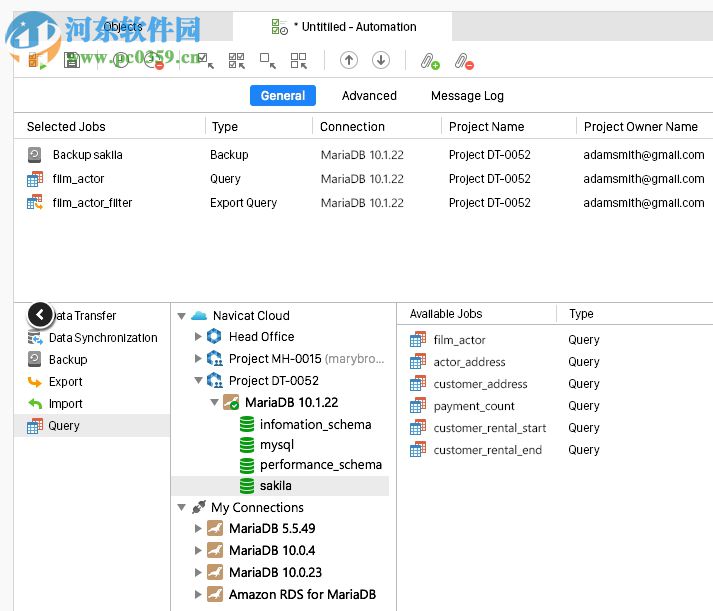Select film_actor in Available Jobs list
713x611 pixels.
(x=459, y=340)
